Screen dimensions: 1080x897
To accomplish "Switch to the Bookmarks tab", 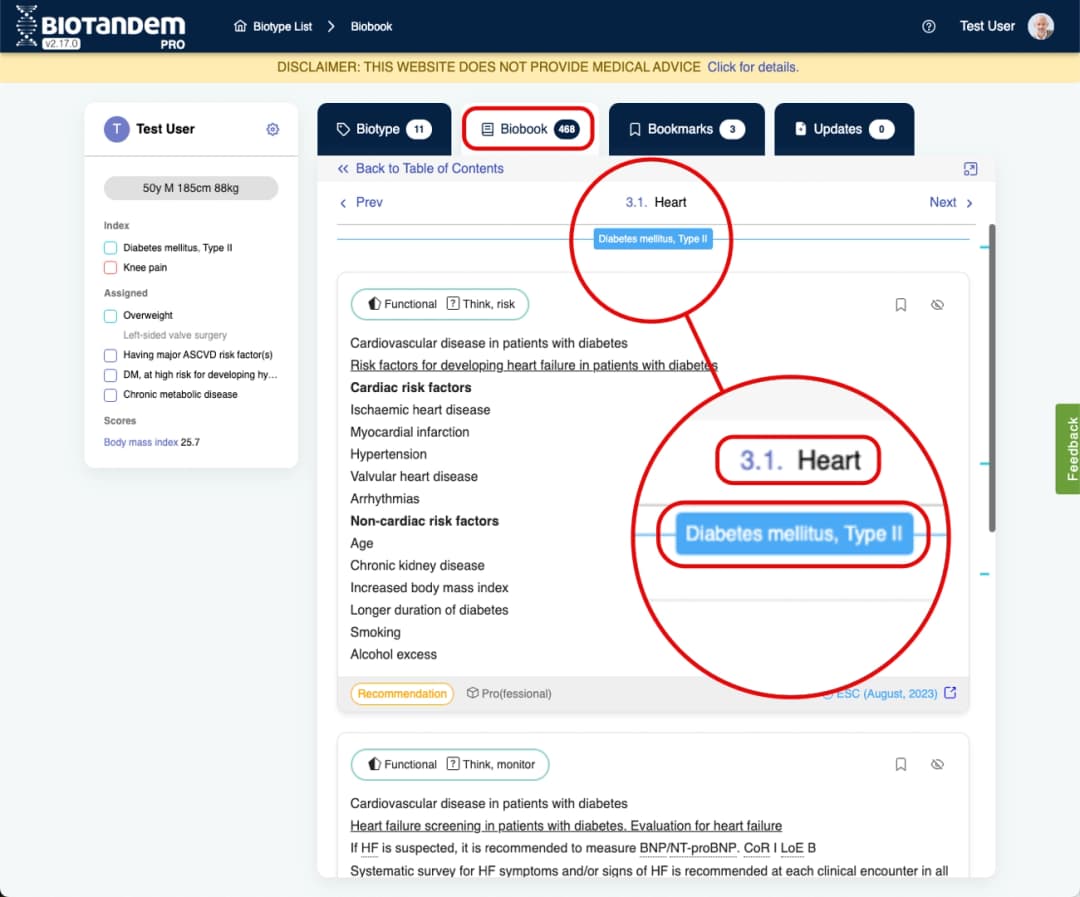I will coord(686,129).
